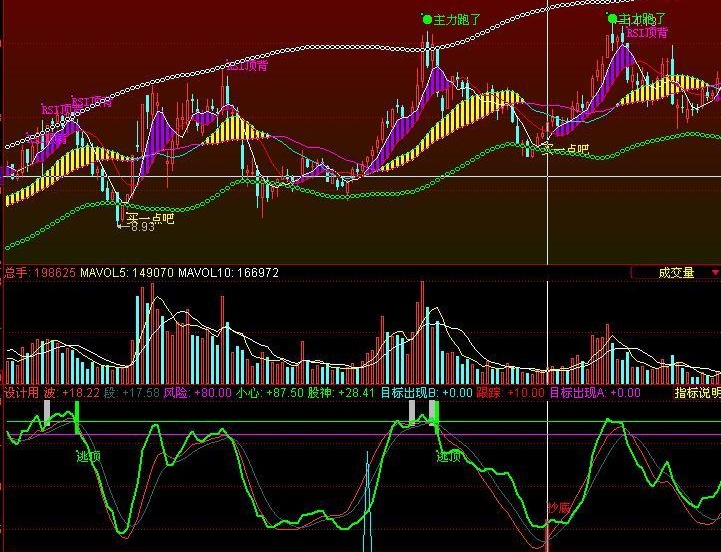Select the 小心: +87.50 reading

(x=270, y=393)
